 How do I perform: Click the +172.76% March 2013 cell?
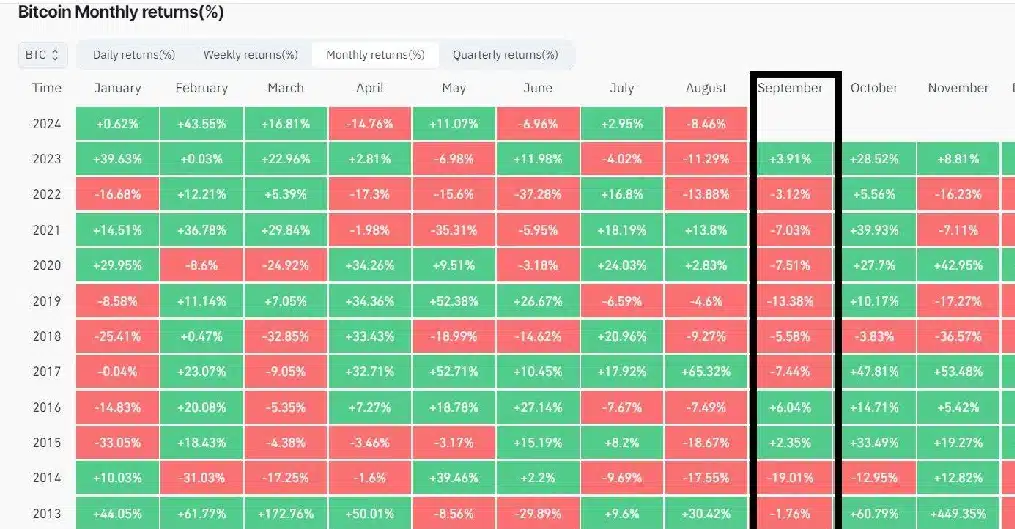pyautogui.click(x=285, y=513)
